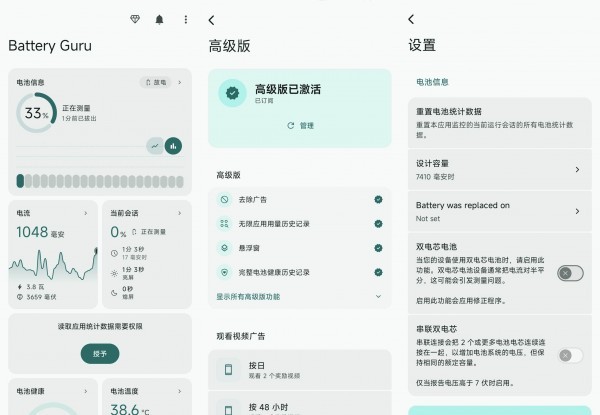Image resolution: width=600 pixels, height=415 pixels.
Task: Select the 按日 reward video option
Action: click(x=300, y=369)
